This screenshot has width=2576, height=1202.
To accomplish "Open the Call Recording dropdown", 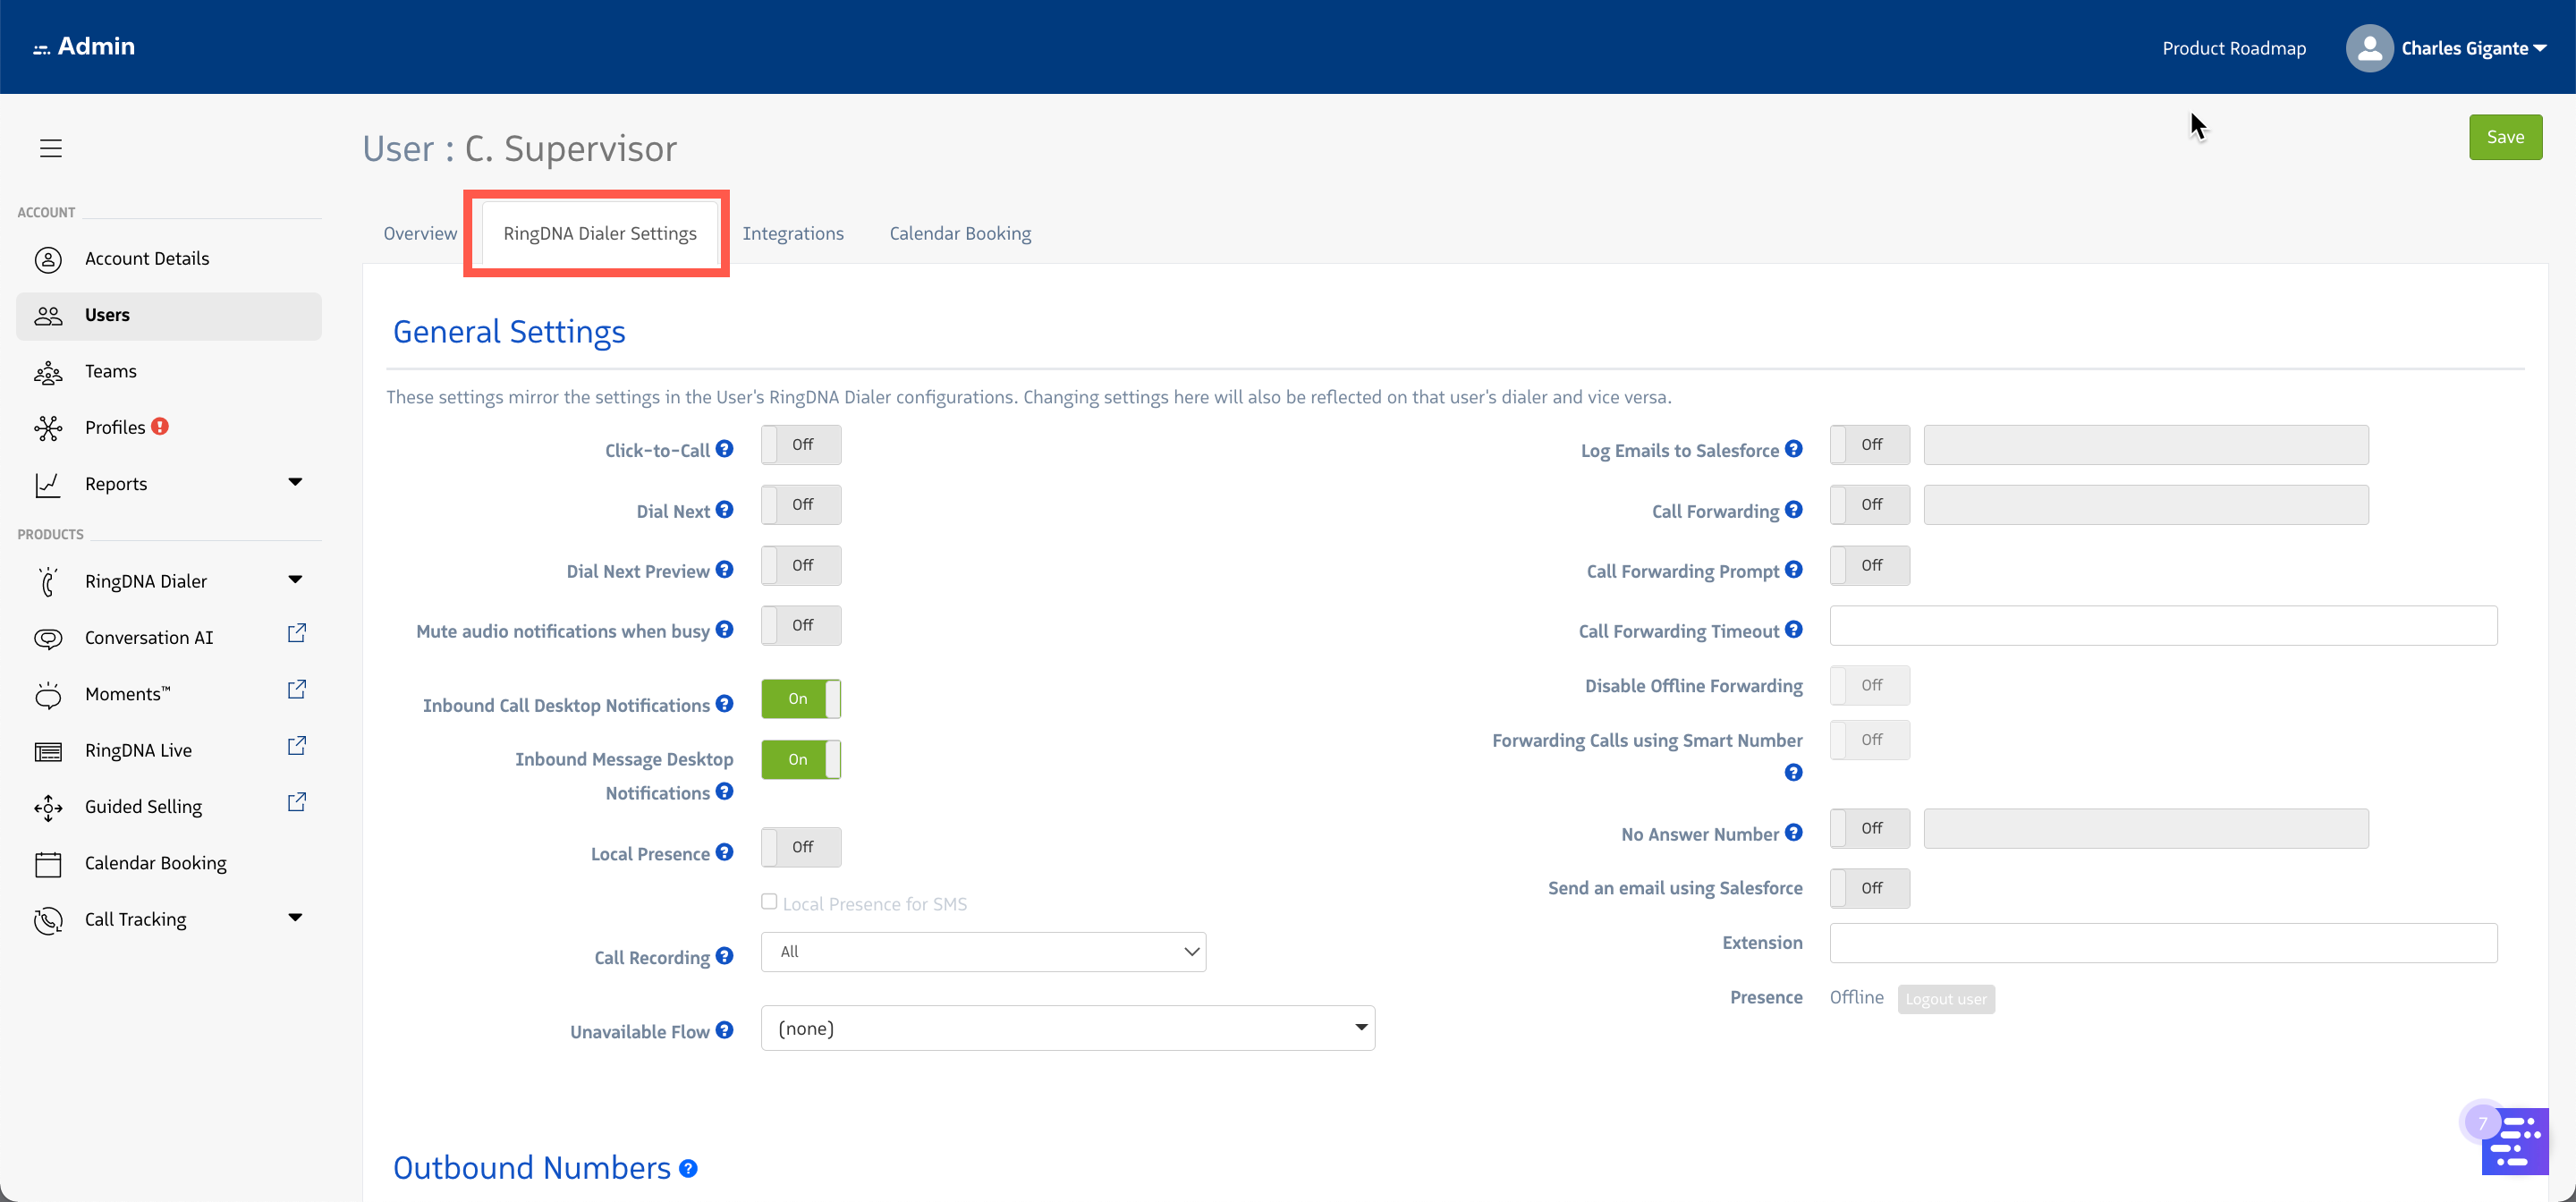I will (x=982, y=952).
